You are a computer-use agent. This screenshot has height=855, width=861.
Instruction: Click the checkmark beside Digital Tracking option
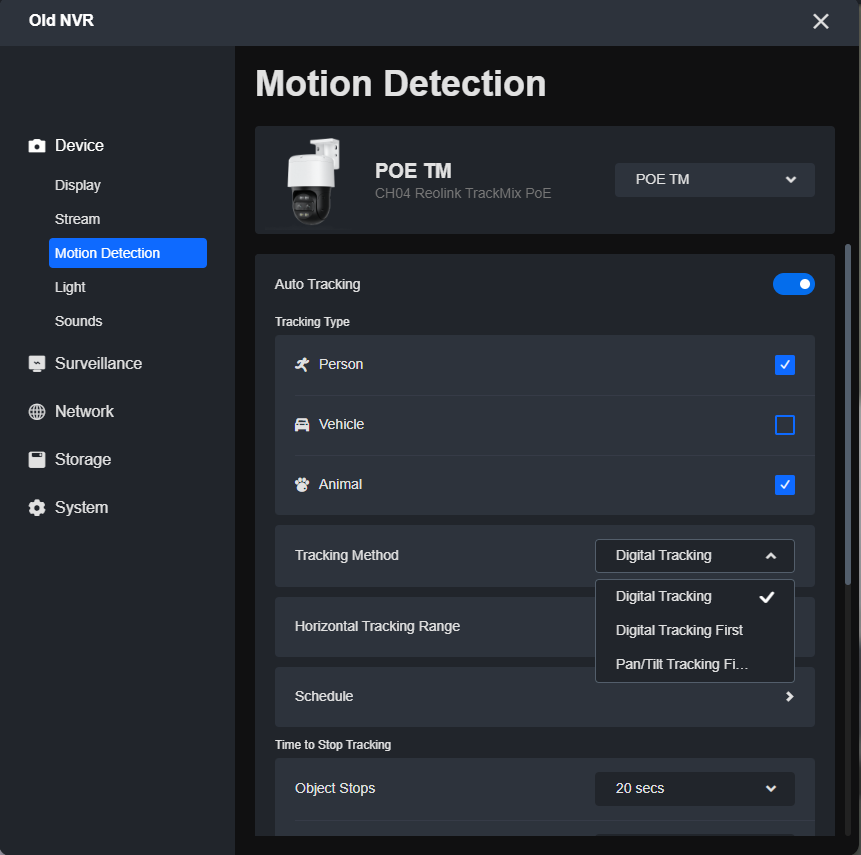[767, 597]
